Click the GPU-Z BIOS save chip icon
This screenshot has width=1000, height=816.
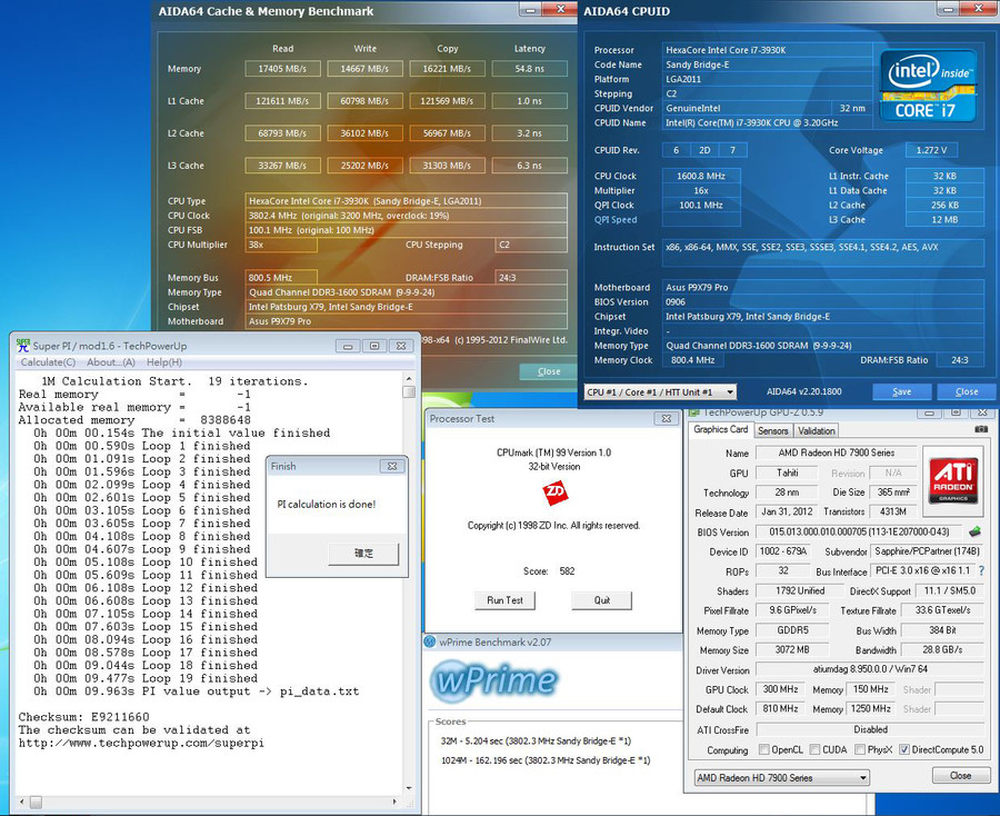click(x=974, y=531)
